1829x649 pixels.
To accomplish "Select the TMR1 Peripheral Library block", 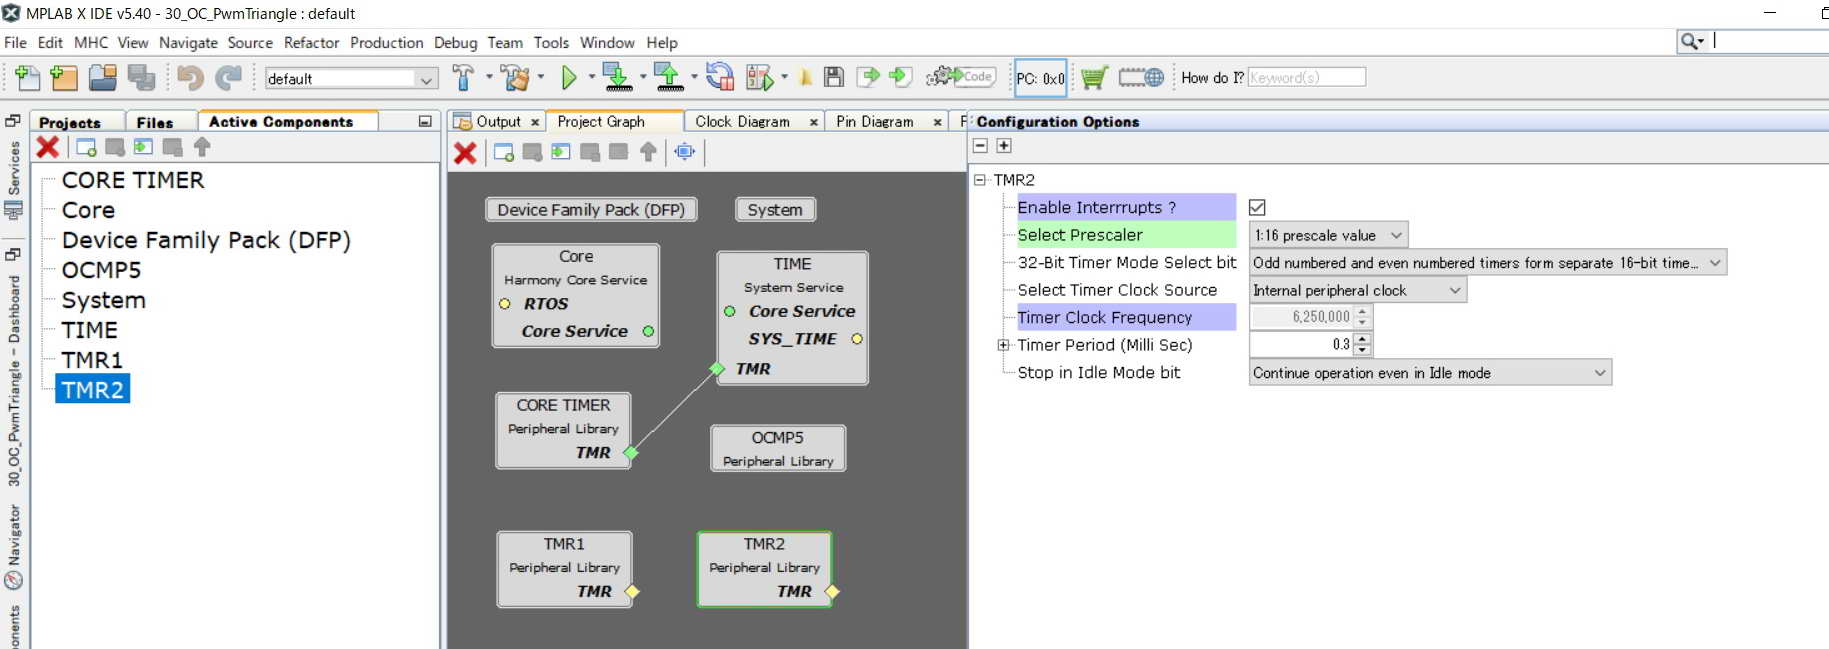I will [564, 569].
